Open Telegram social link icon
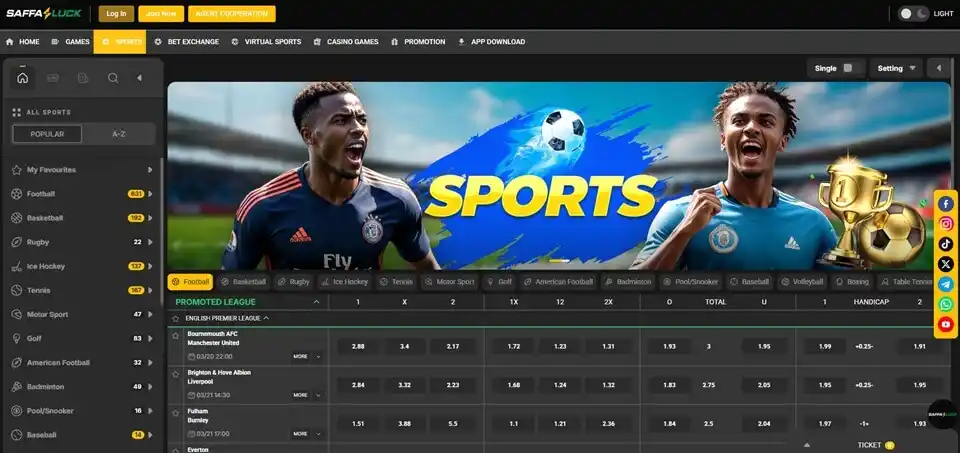 click(x=946, y=284)
